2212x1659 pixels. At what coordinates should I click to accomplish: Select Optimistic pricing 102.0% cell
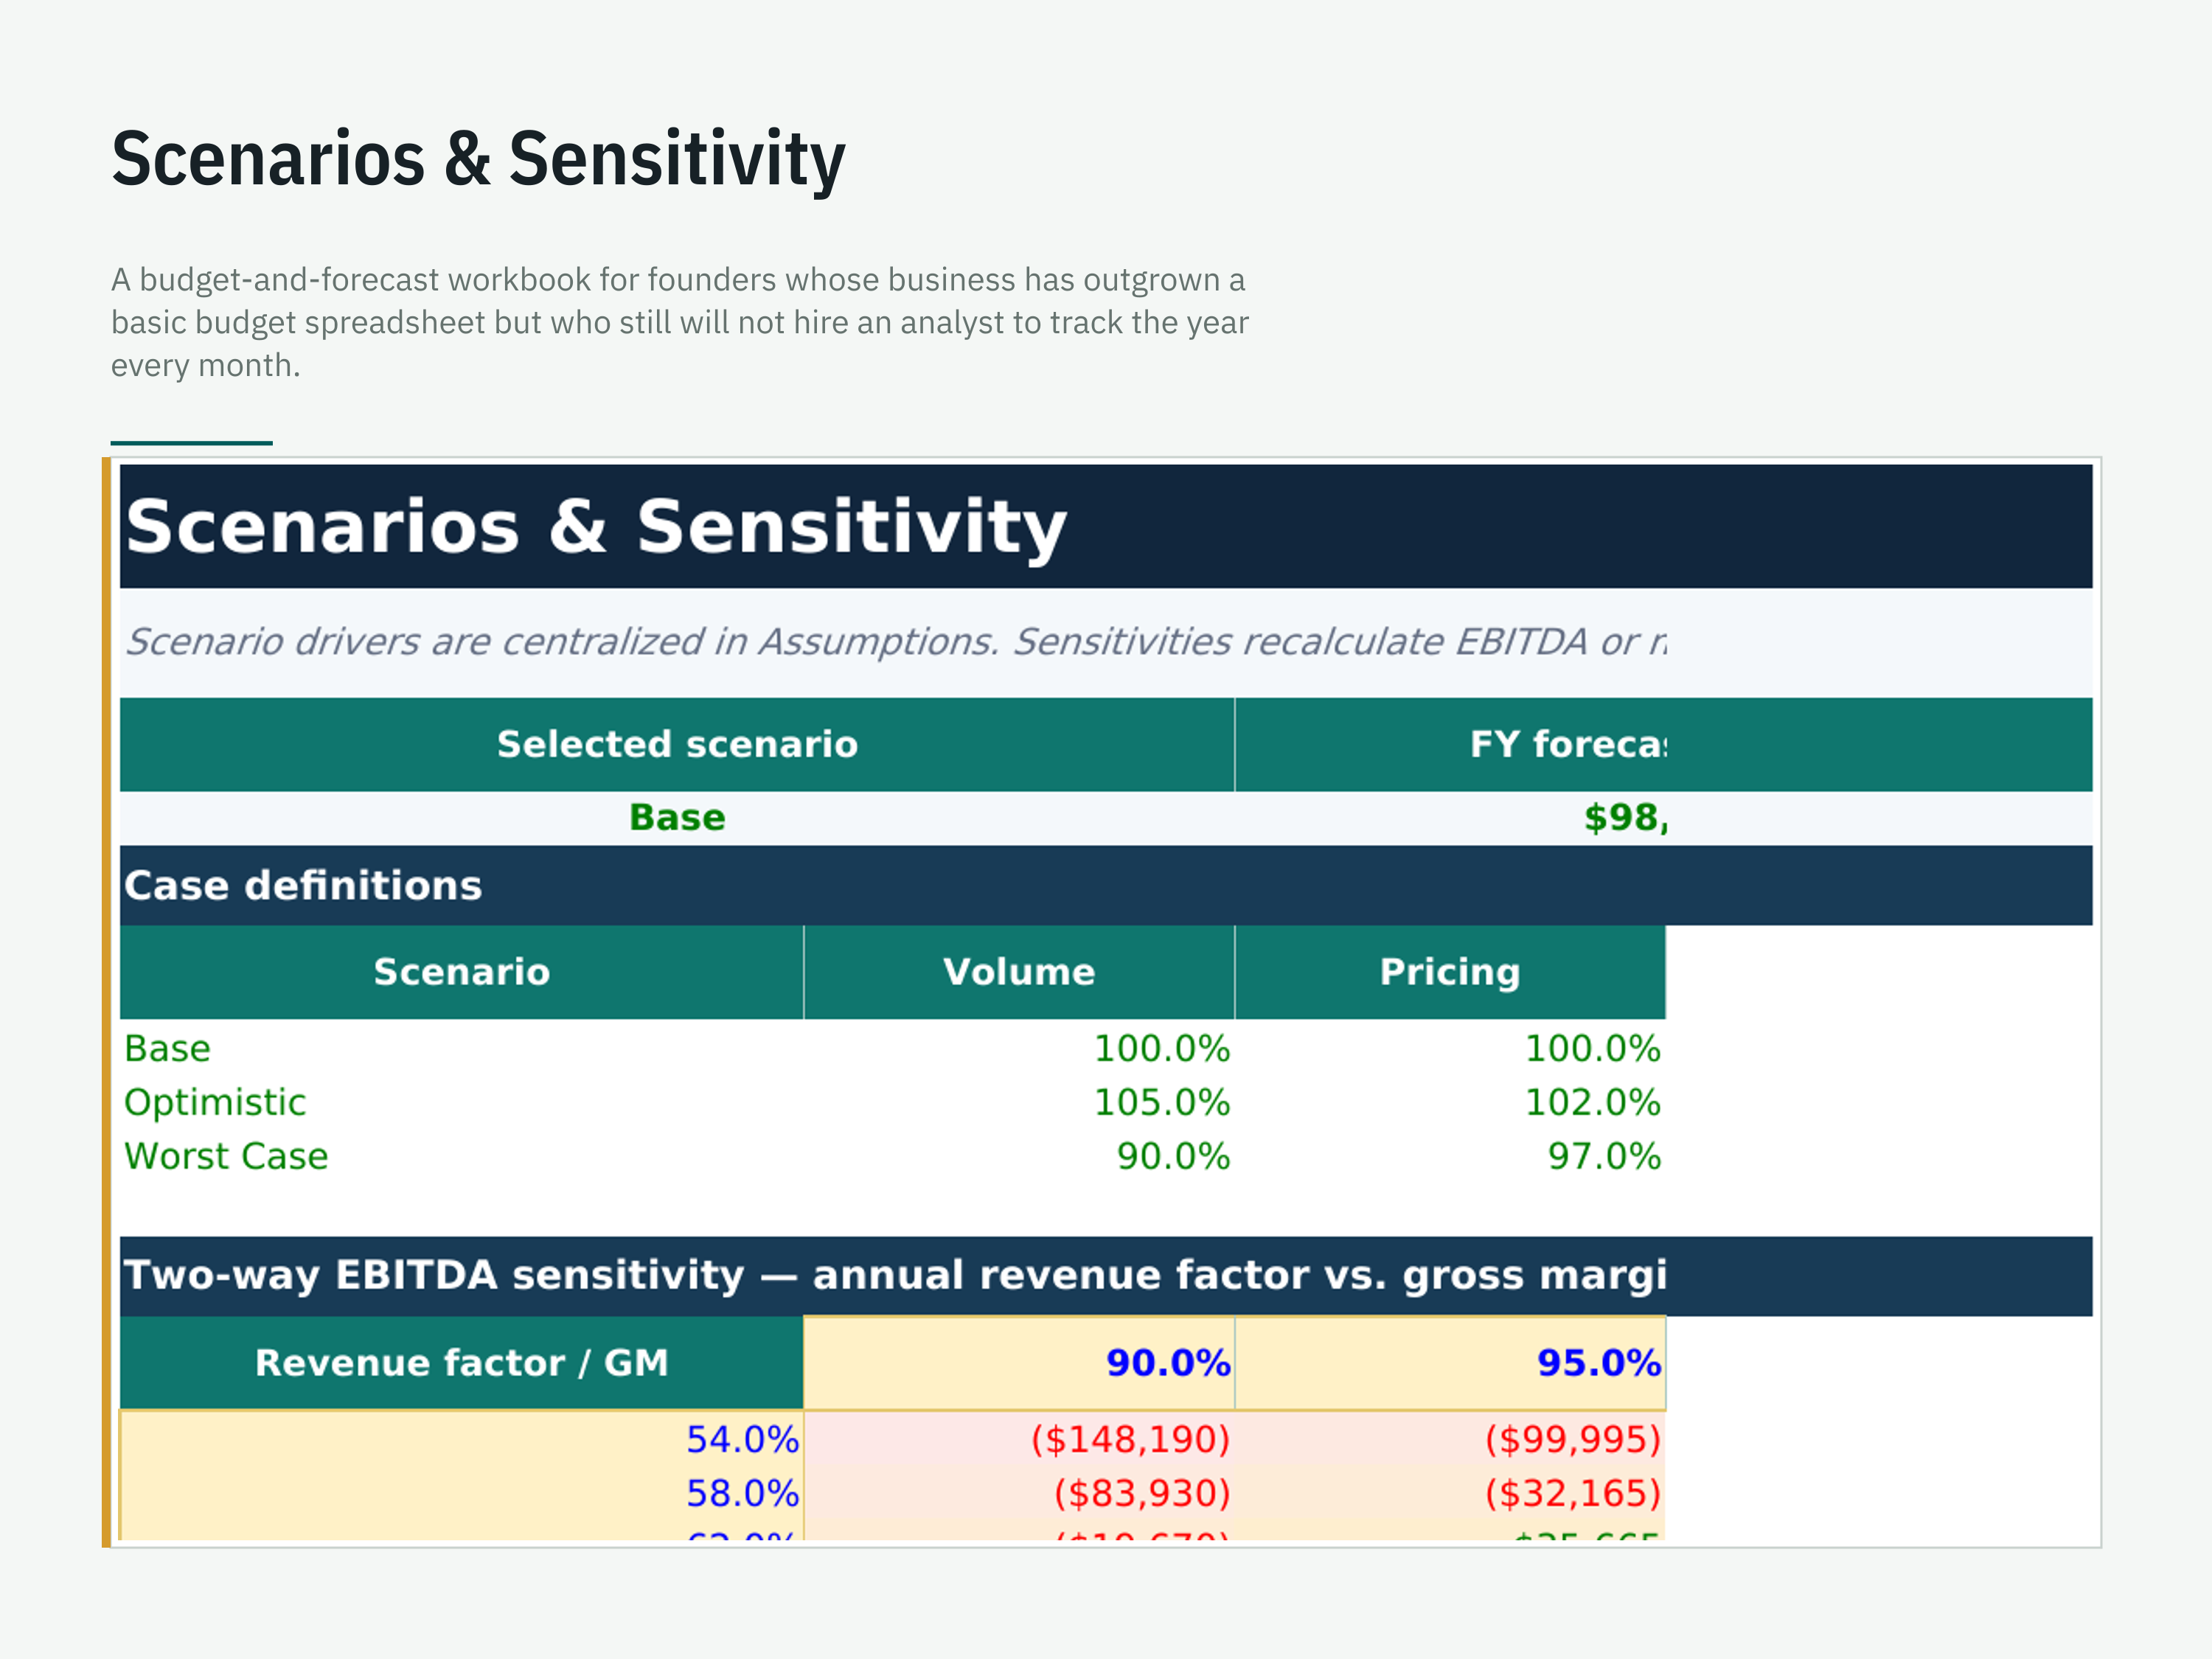click(x=1451, y=1102)
